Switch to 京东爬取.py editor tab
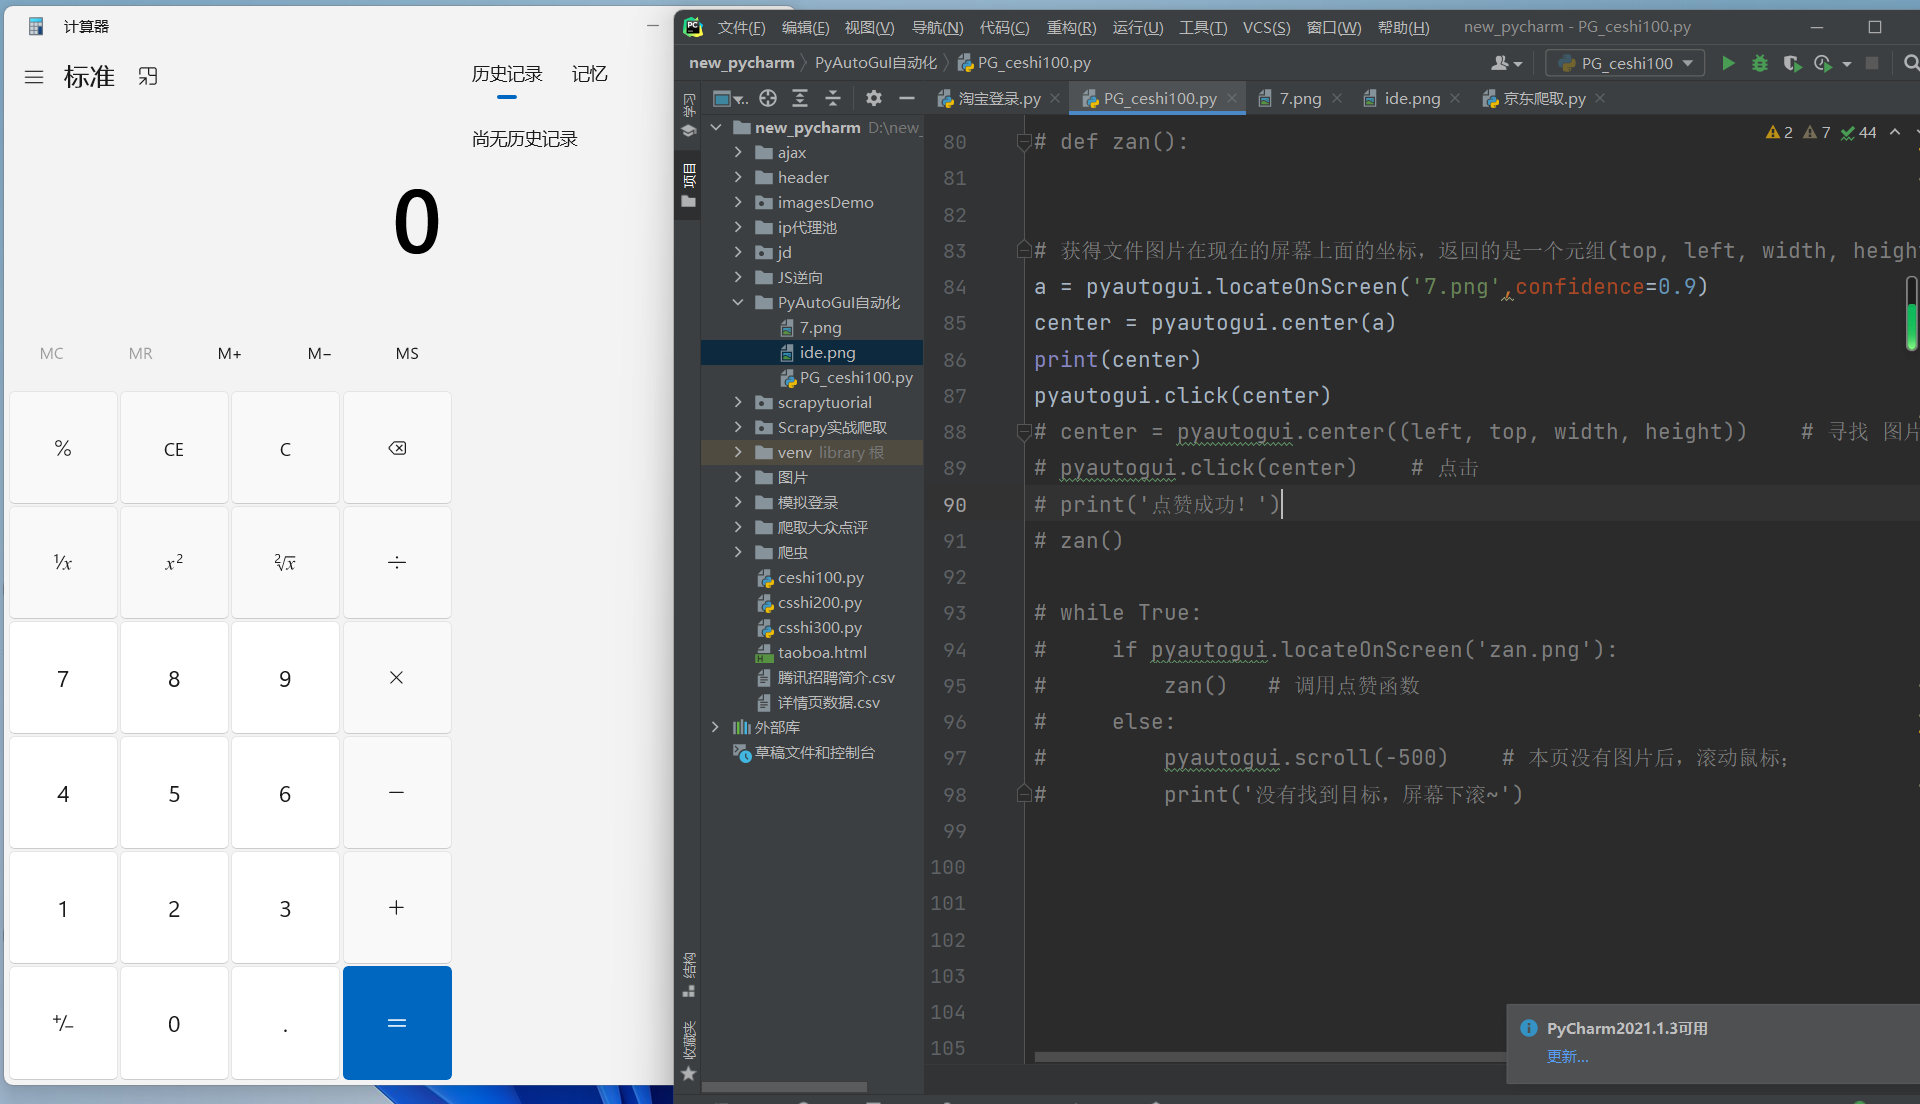The image size is (1920, 1104). click(1543, 98)
